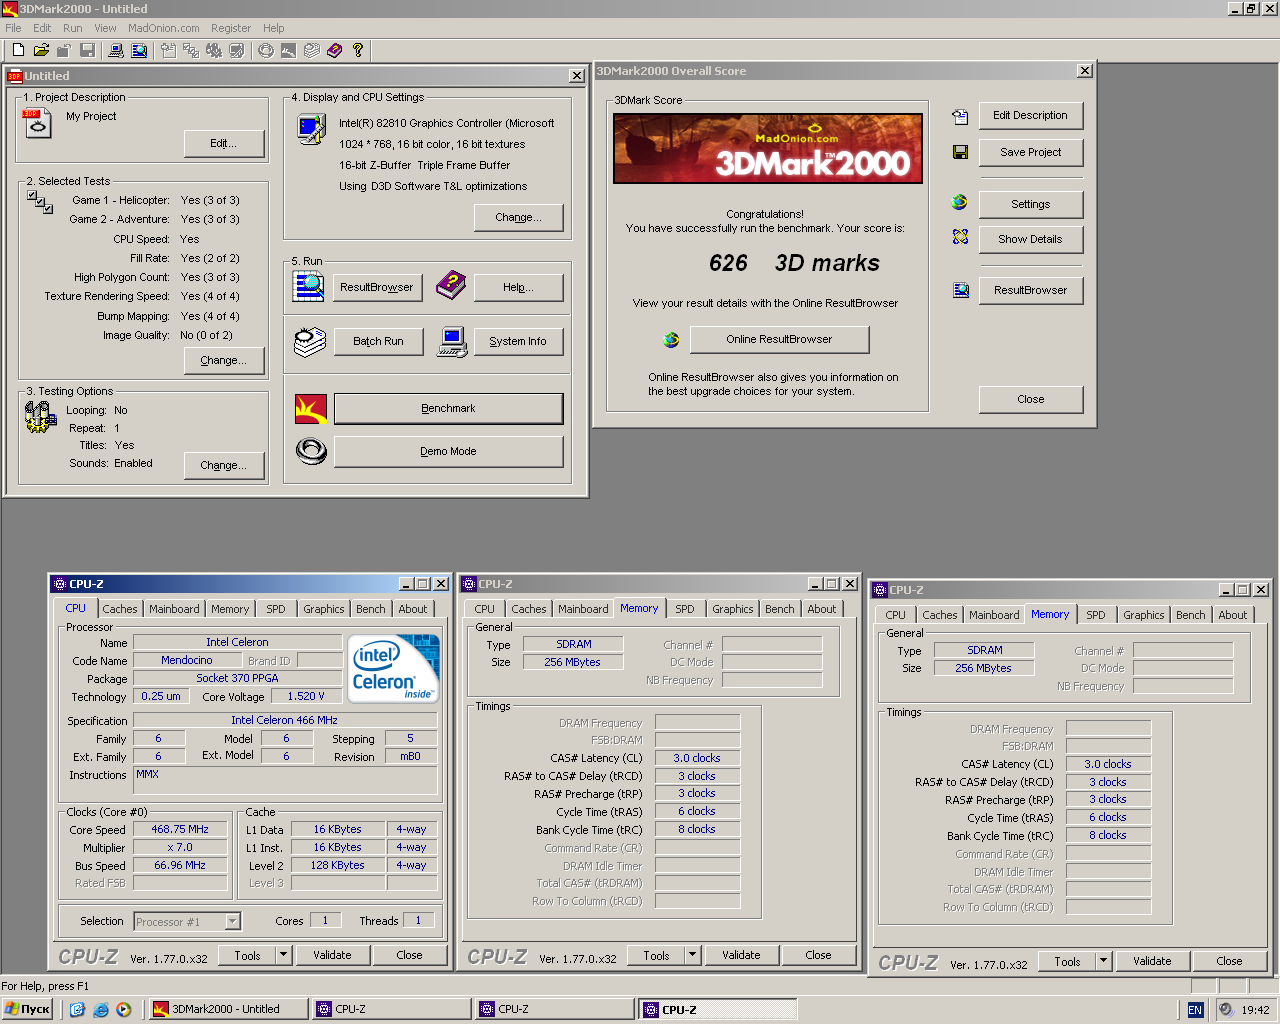Image resolution: width=1280 pixels, height=1024 pixels.
Task: Click the yellow question mark toolbar icon
Action: coord(357,50)
